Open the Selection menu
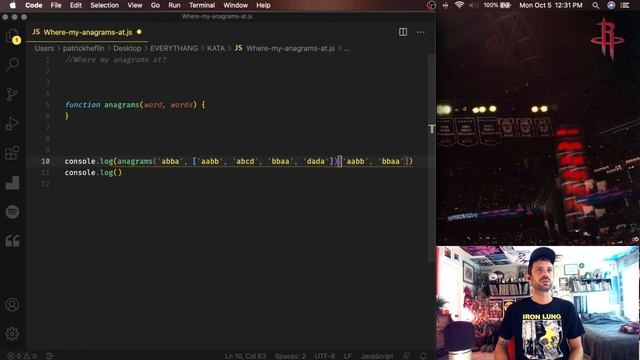 pyautogui.click(x=104, y=5)
